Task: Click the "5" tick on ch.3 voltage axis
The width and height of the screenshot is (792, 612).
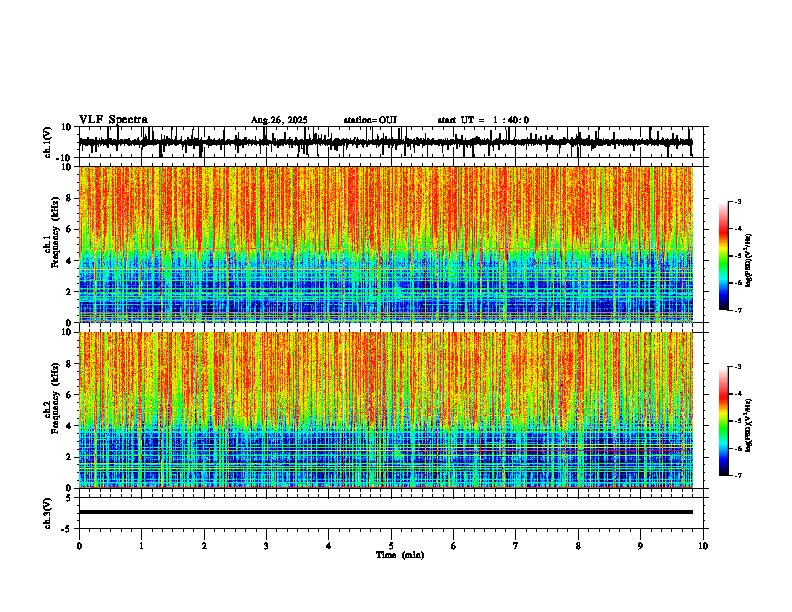Action: point(70,498)
